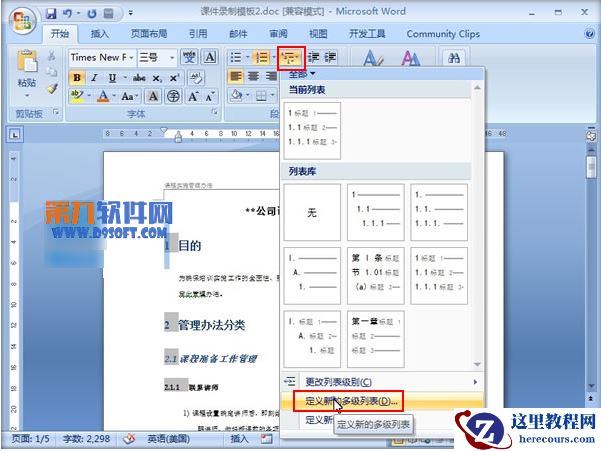Click the Find binoculars icon
Image resolution: width=601 pixels, height=451 pixels.
click(454, 58)
